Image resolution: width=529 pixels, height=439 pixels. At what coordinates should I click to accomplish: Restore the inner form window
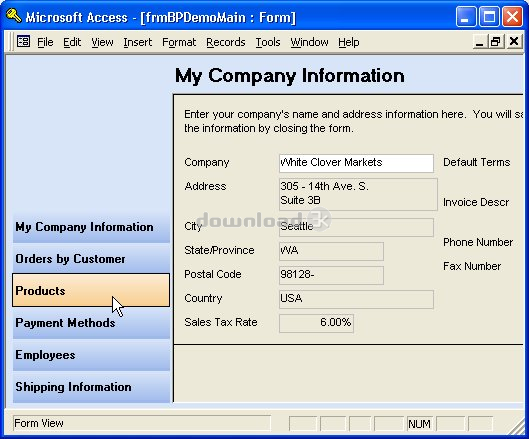pyautogui.click(x=496, y=42)
